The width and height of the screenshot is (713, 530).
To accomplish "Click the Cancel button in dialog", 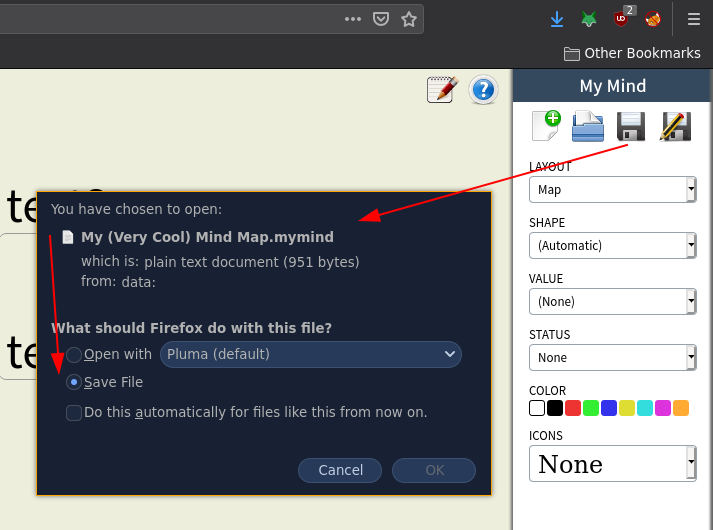I will (340, 470).
